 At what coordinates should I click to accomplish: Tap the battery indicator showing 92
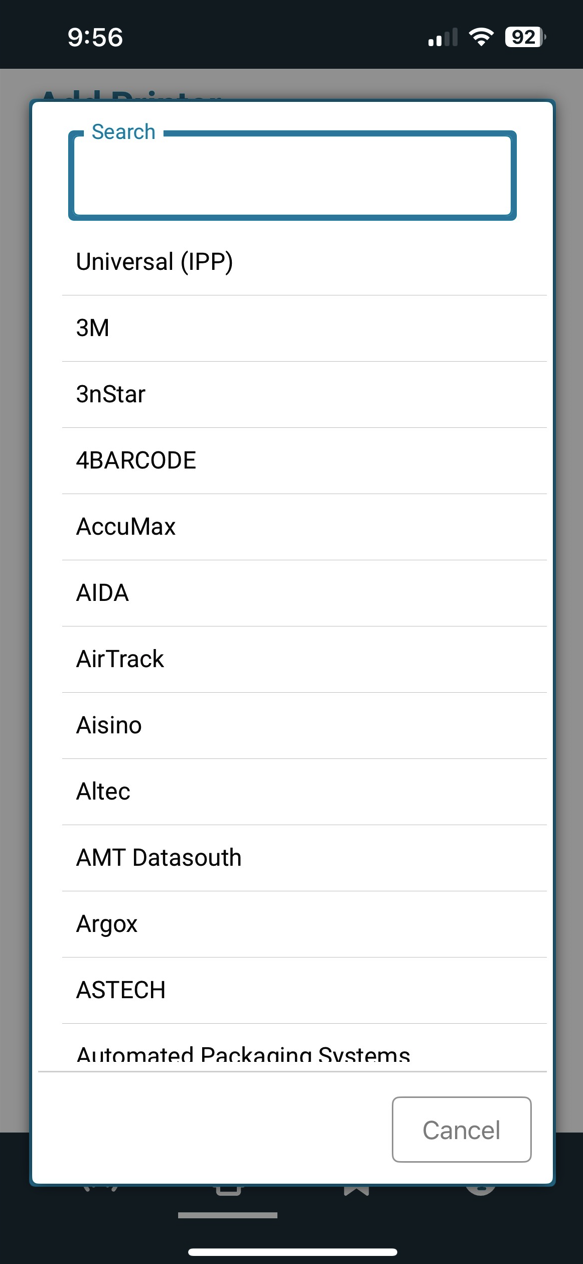(525, 37)
